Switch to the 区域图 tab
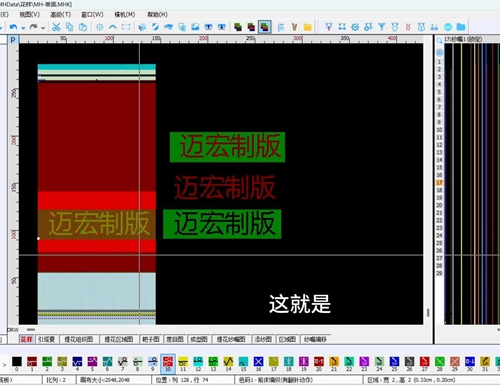The width and height of the screenshot is (500, 385). (x=287, y=339)
